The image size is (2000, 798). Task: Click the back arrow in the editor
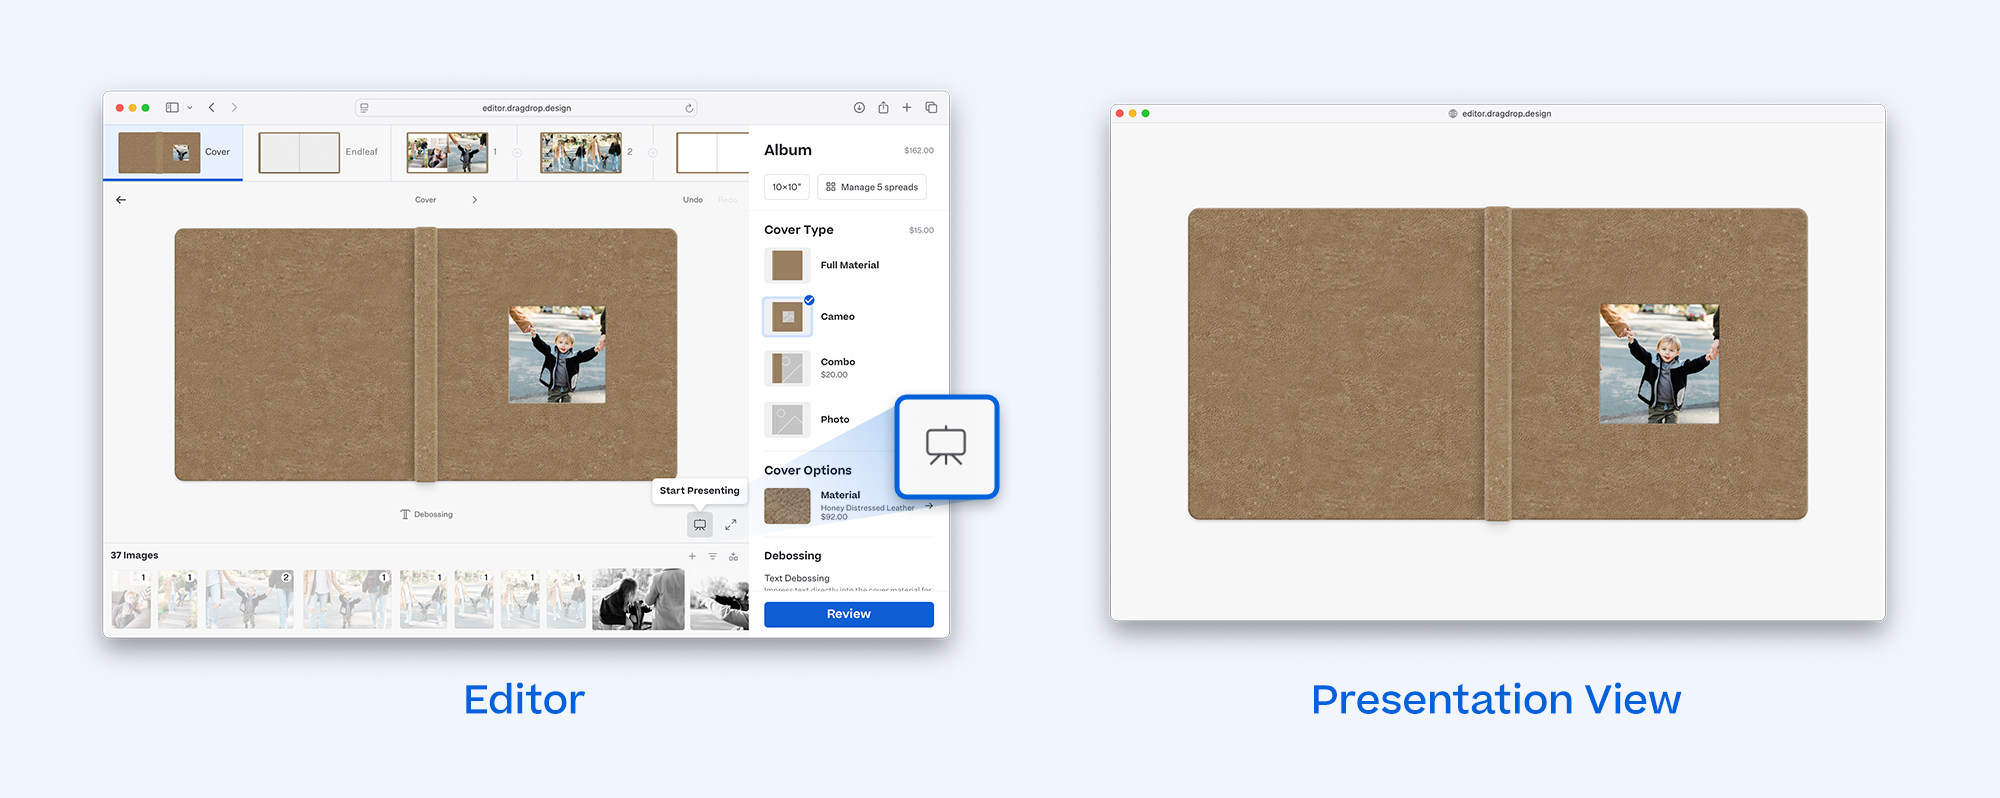click(x=121, y=200)
